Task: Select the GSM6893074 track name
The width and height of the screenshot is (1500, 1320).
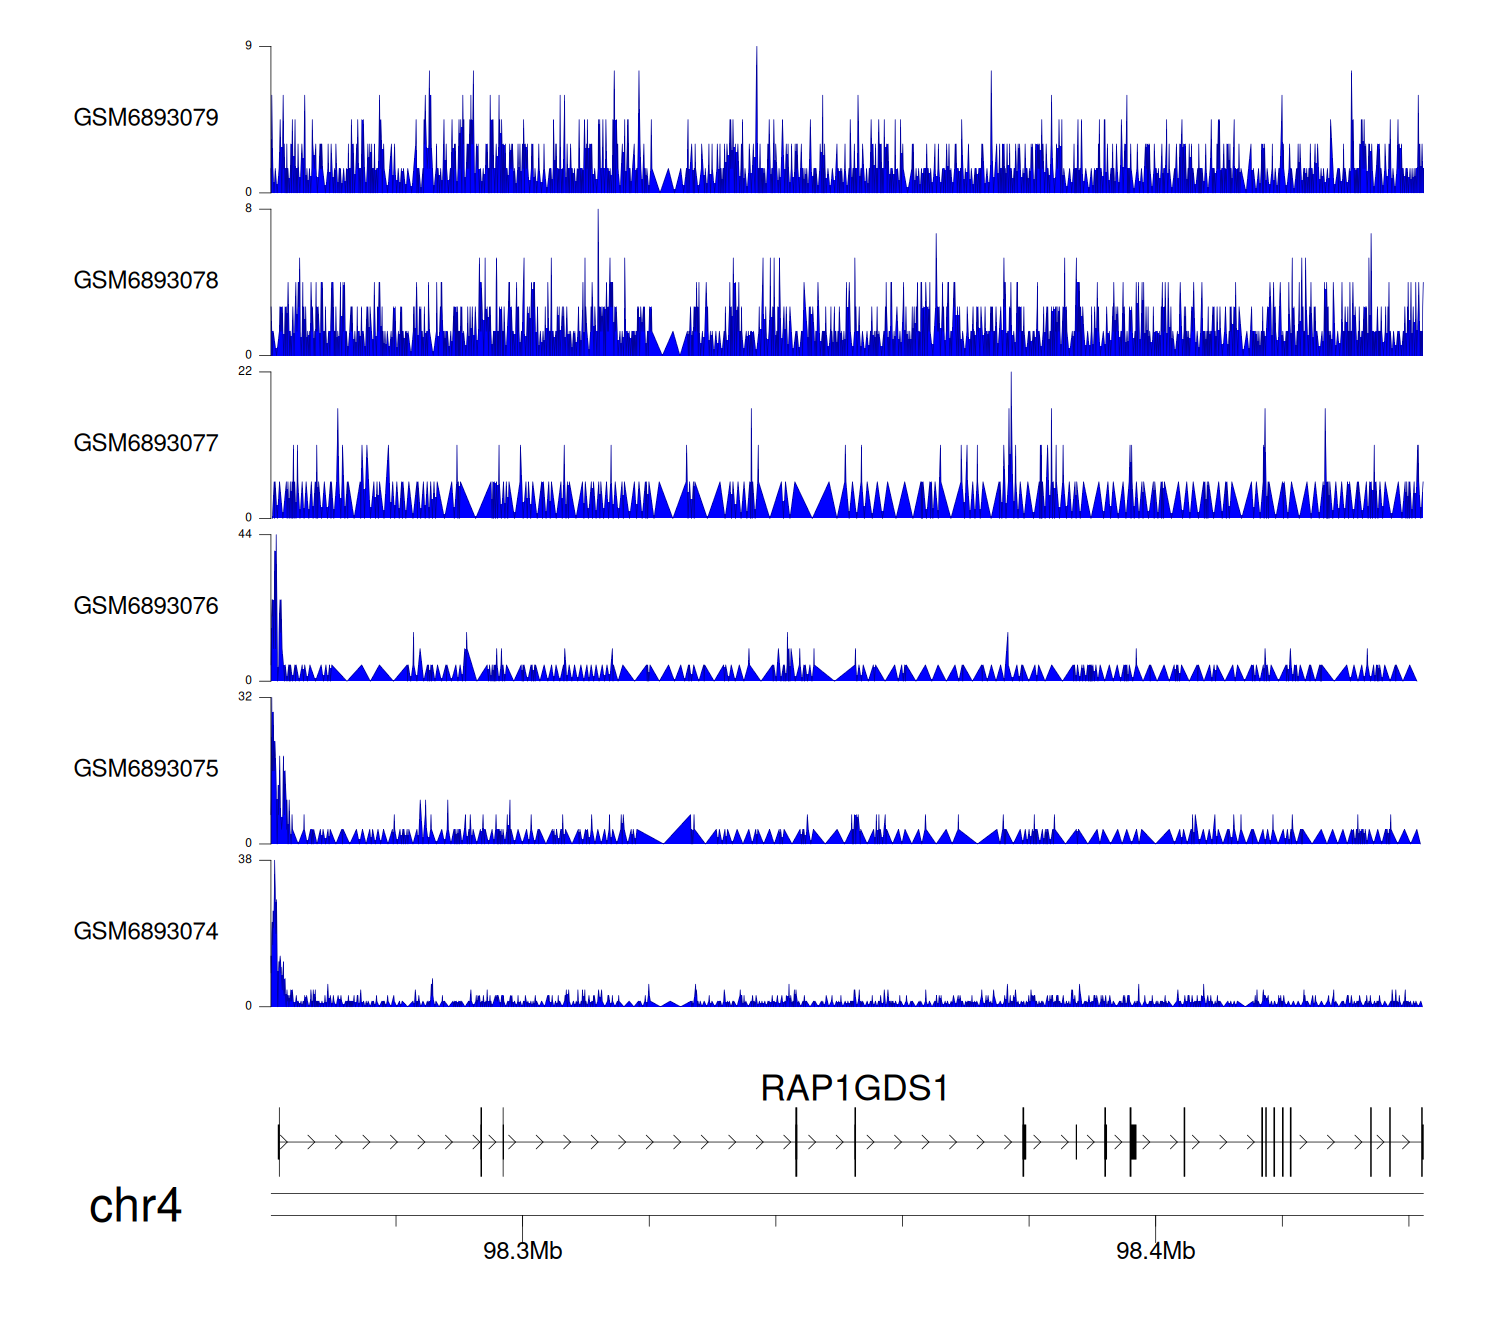Action: [146, 932]
